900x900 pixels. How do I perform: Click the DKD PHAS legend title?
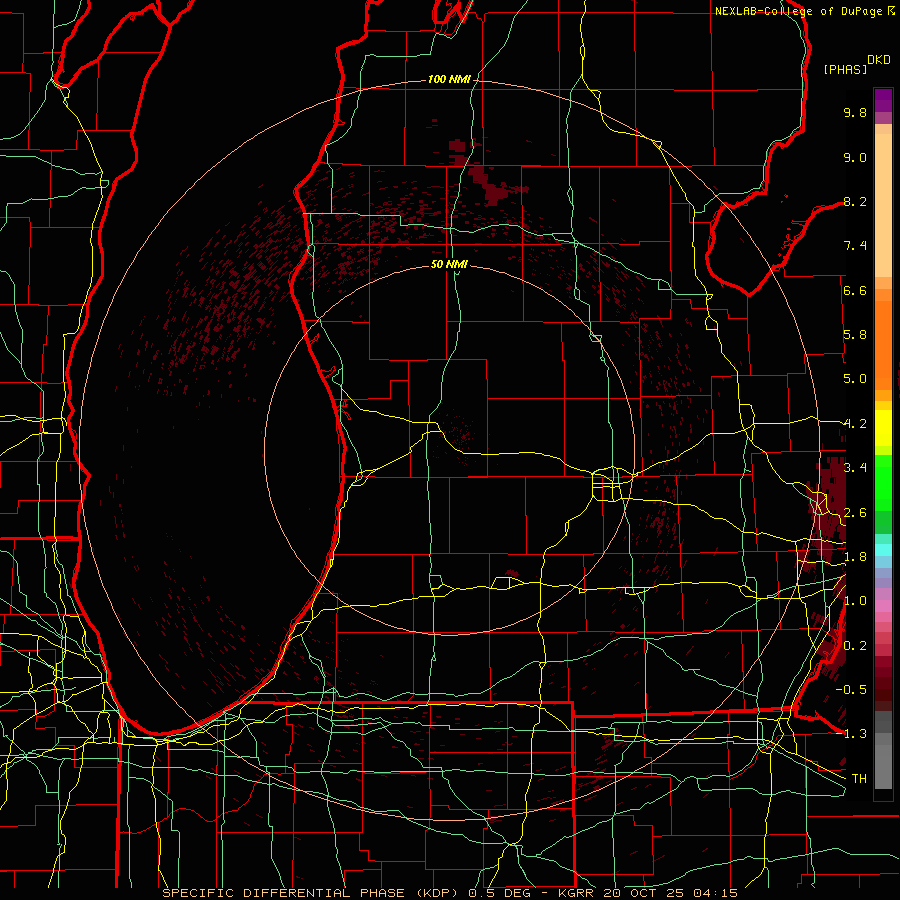pos(856,65)
